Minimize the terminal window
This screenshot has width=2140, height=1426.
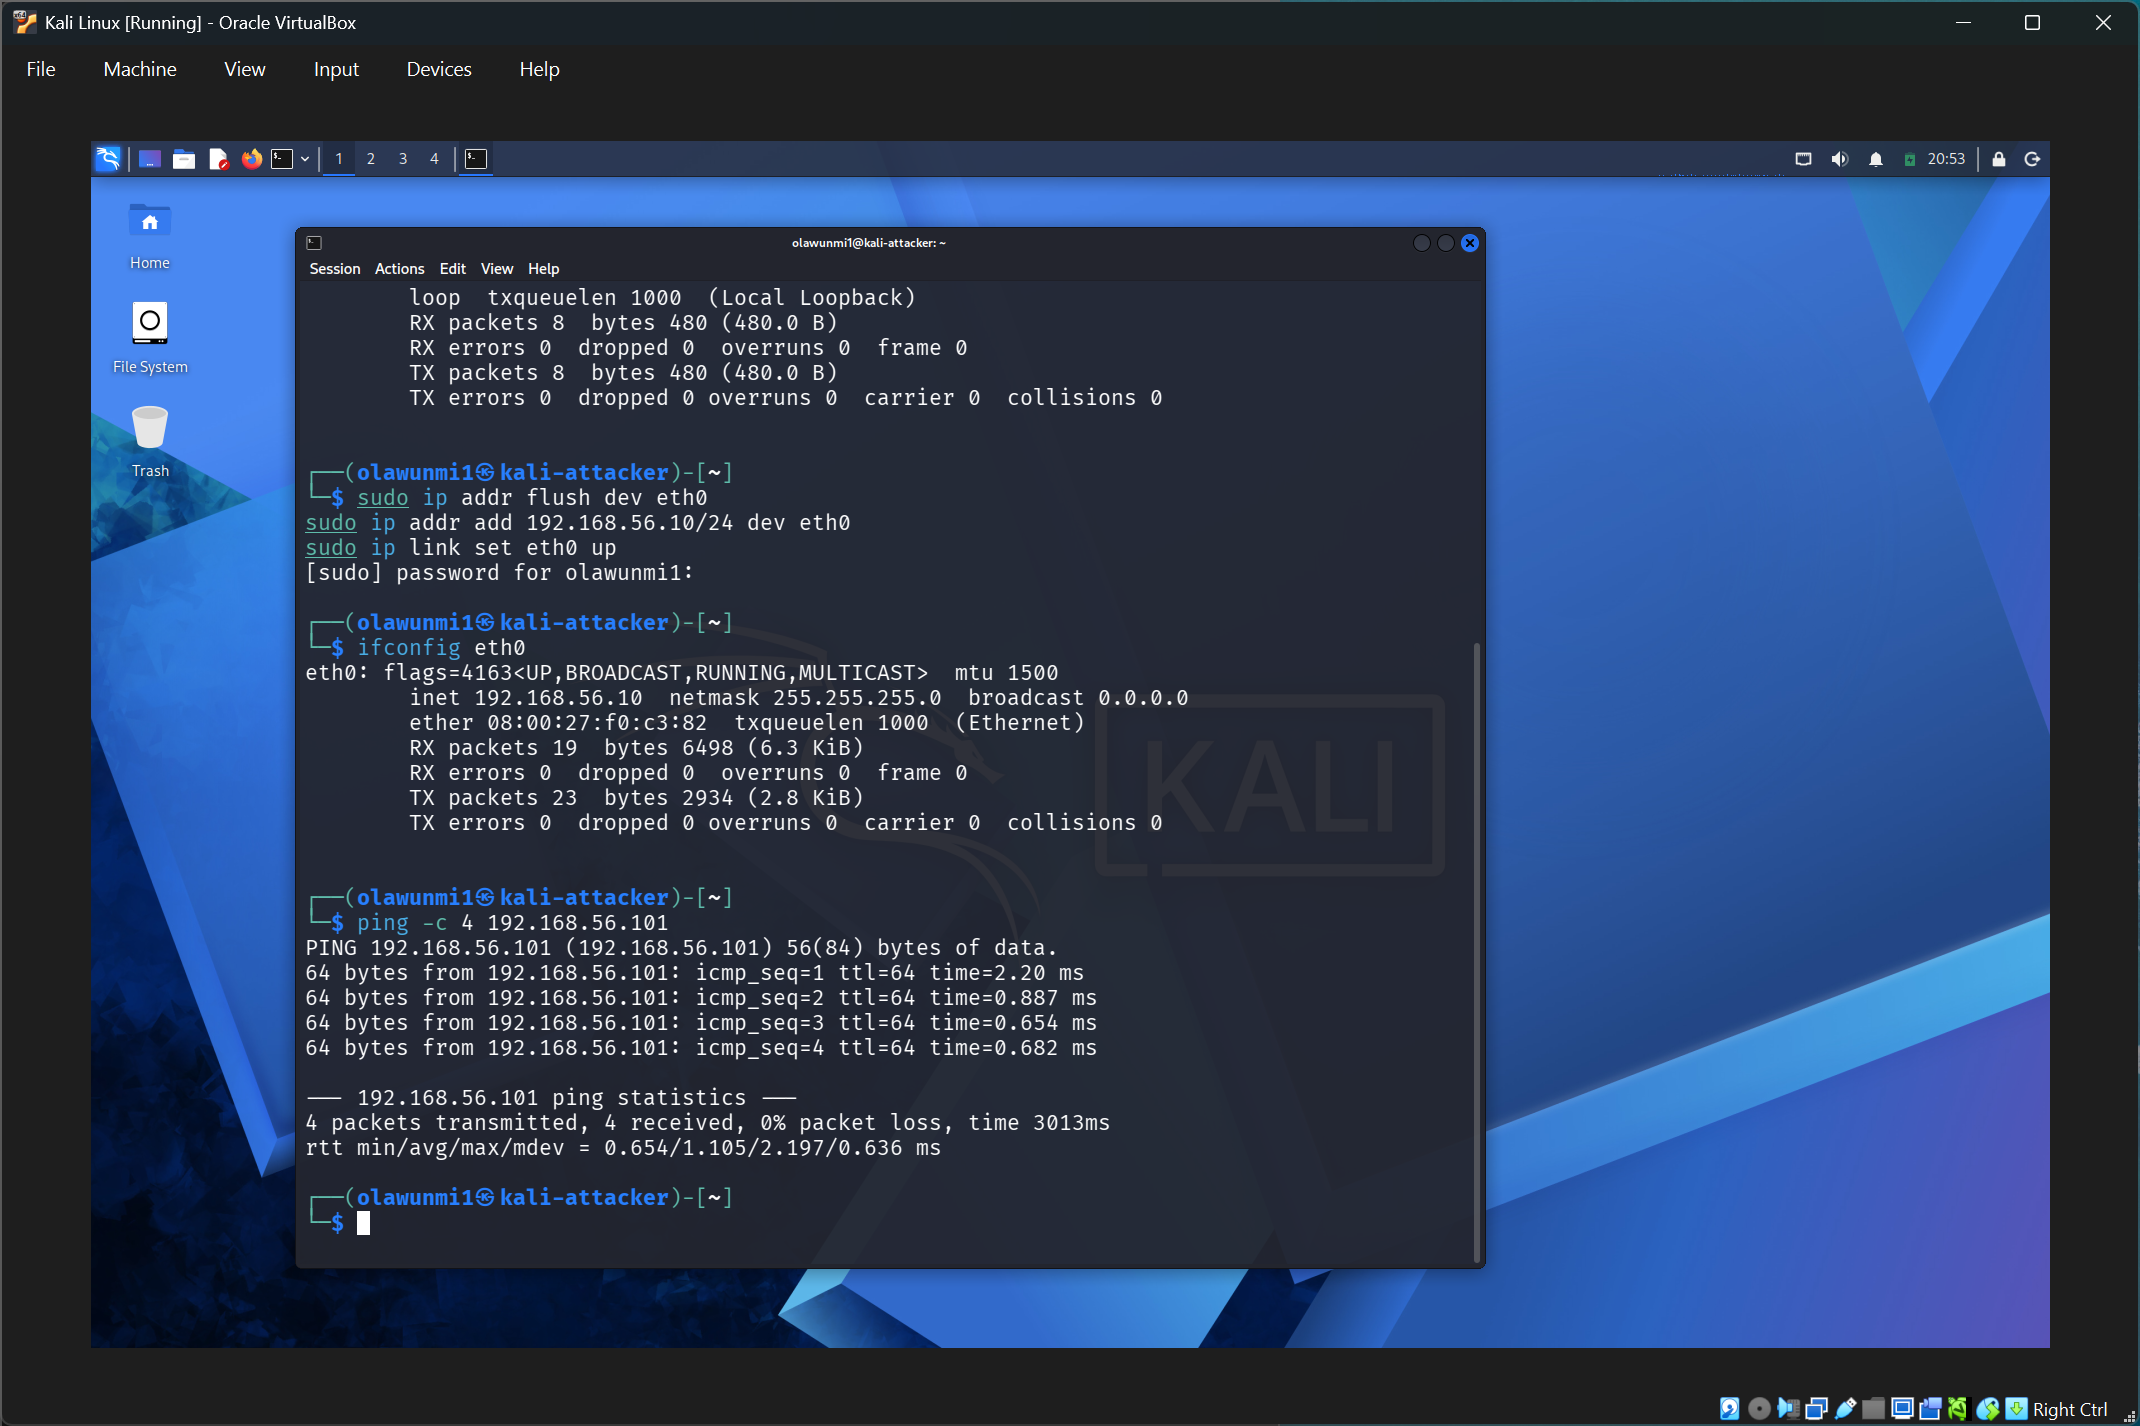click(1421, 243)
